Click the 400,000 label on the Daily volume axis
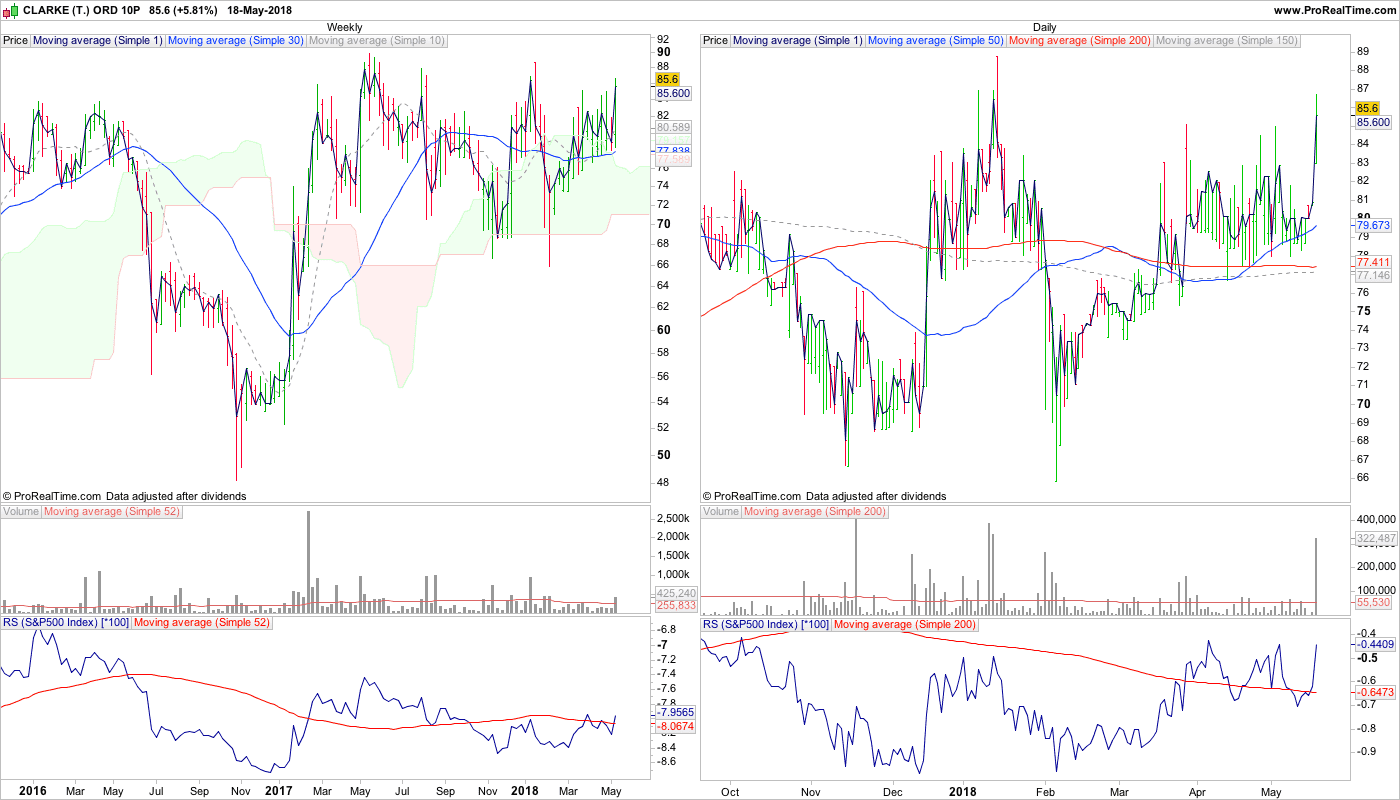This screenshot has width=1400, height=800. coord(1375,520)
